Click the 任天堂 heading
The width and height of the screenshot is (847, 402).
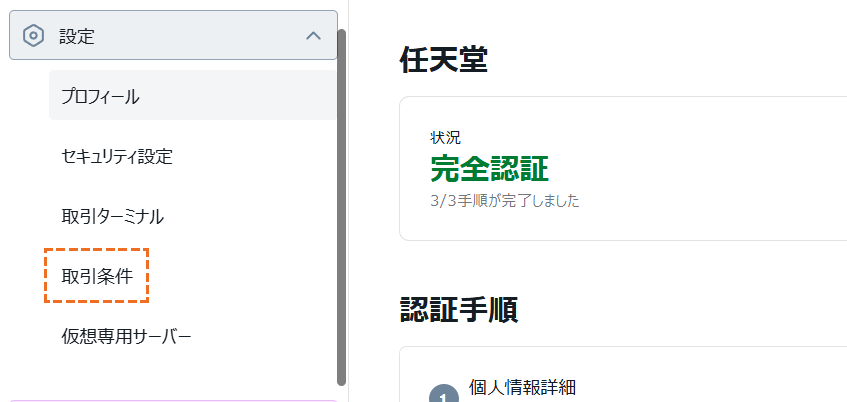[x=443, y=60]
